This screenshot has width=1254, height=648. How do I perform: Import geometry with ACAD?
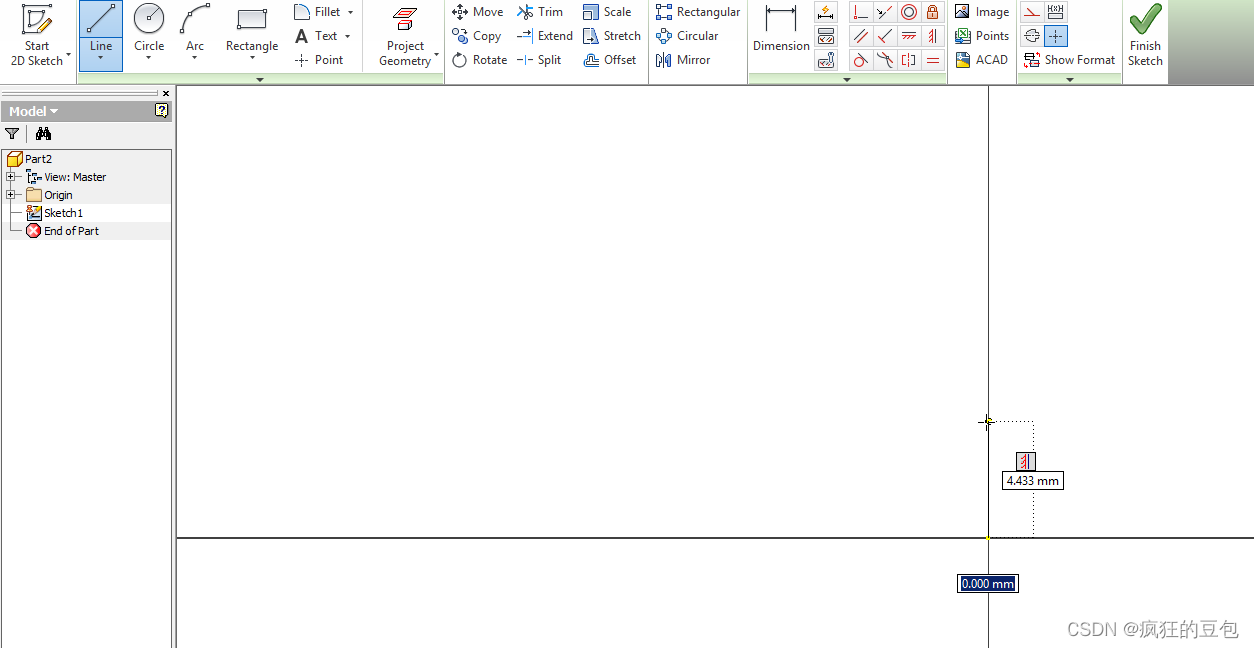[982, 59]
